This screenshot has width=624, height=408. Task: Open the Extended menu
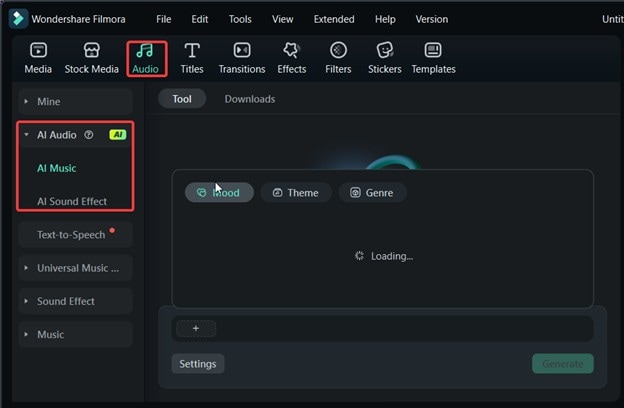click(x=334, y=19)
